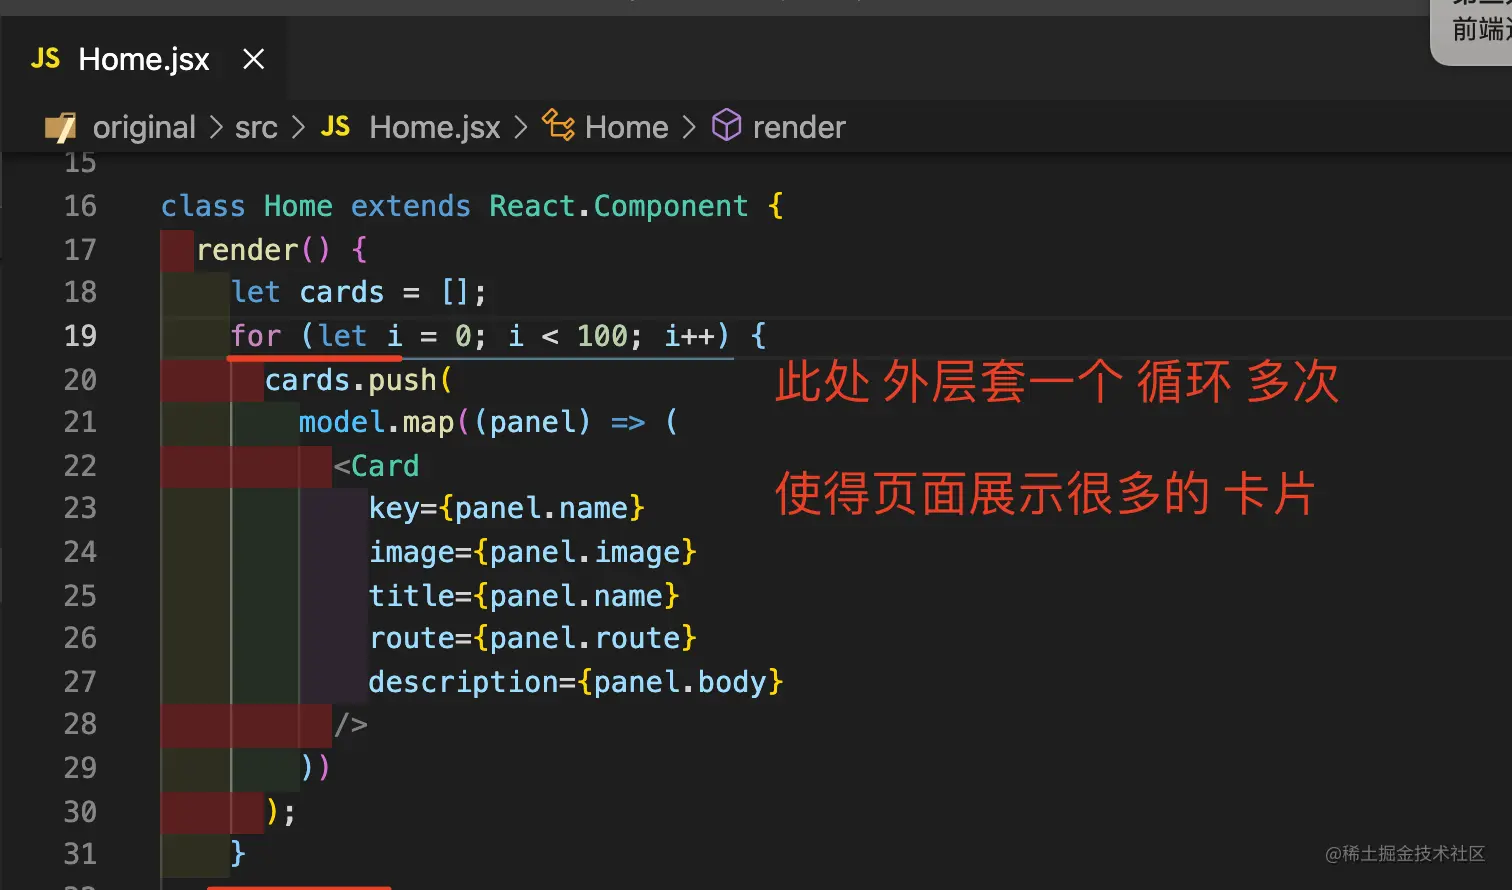This screenshot has width=1512, height=890.
Task: Open the render method breadcrumb
Action: (799, 127)
